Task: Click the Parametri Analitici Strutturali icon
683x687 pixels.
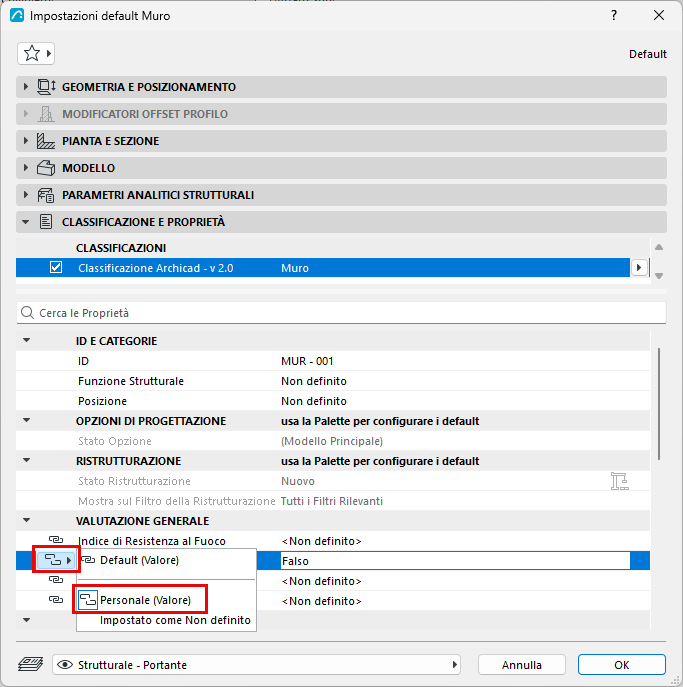Action: 46,195
